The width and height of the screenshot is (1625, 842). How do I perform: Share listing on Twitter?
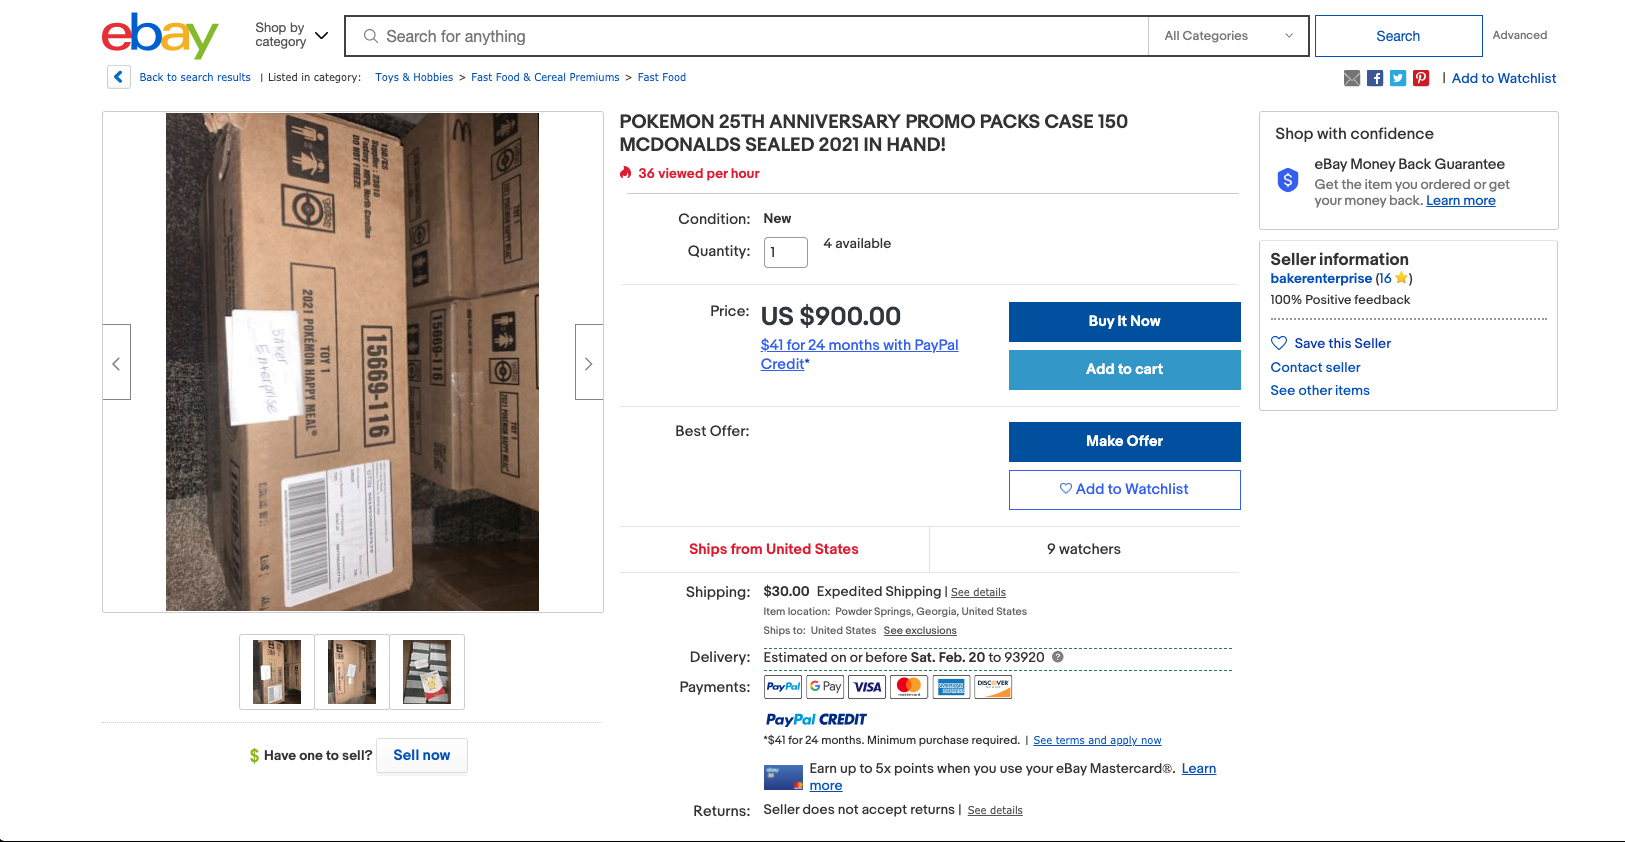coord(1398,78)
